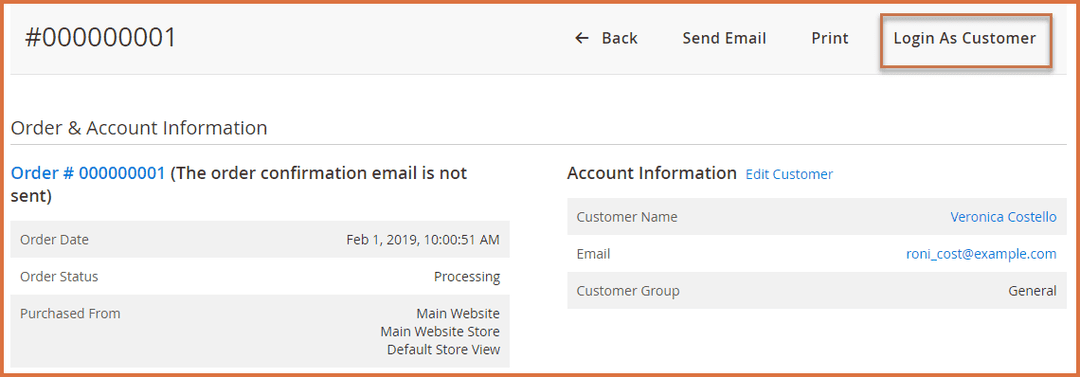Click the Order & Account Information heading

click(139, 128)
